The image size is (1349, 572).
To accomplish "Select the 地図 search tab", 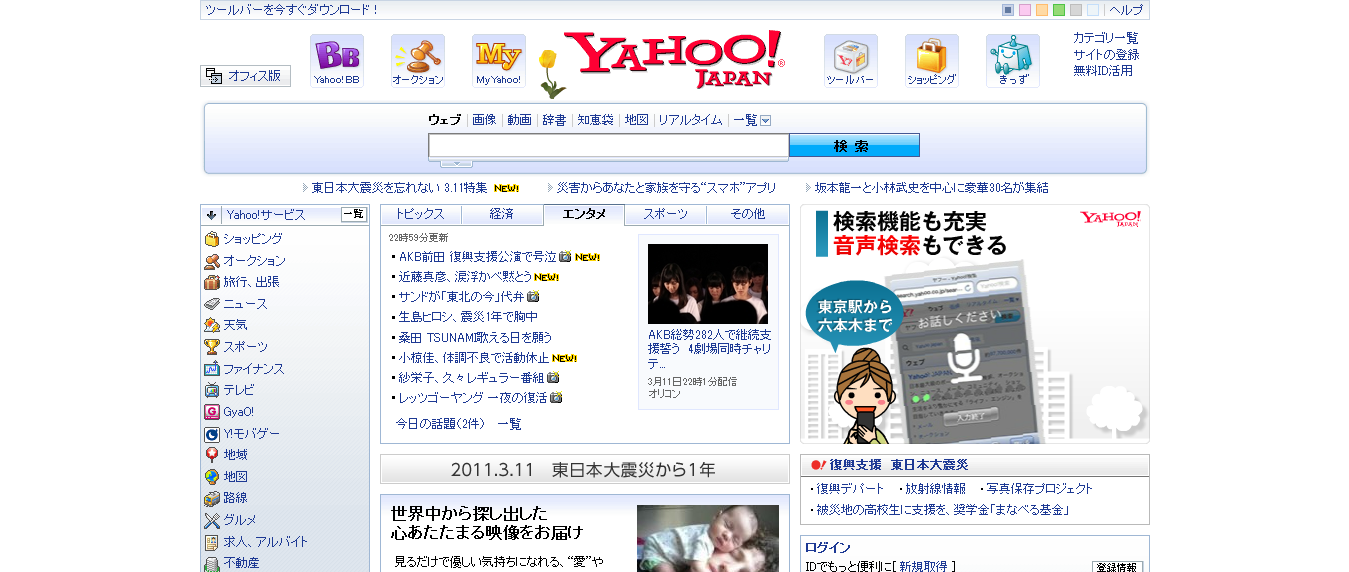I will pos(636,120).
